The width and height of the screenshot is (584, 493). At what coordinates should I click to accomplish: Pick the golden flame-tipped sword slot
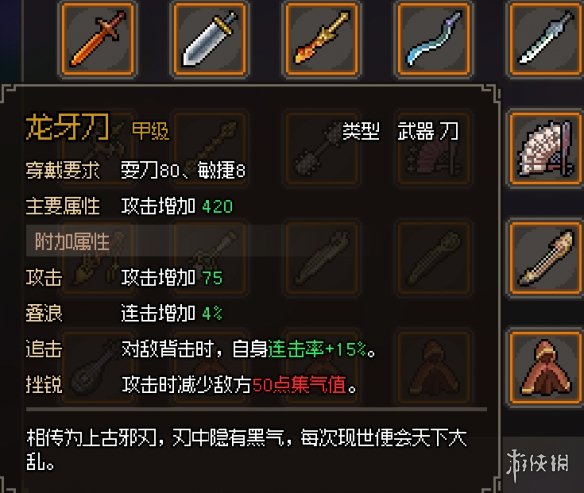coord(322,39)
